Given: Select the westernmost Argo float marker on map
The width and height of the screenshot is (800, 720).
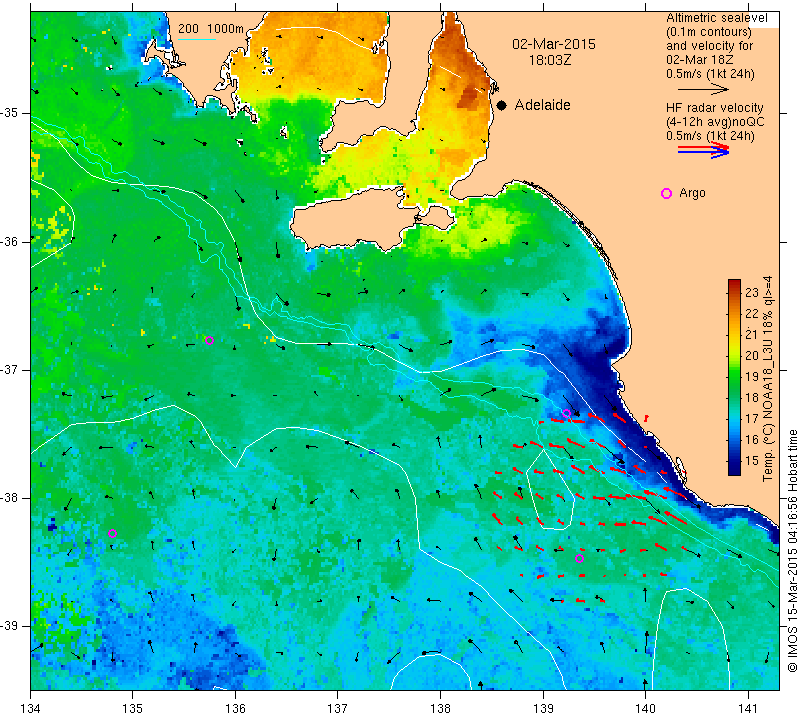Looking at the screenshot, I should pyautogui.click(x=113, y=534).
